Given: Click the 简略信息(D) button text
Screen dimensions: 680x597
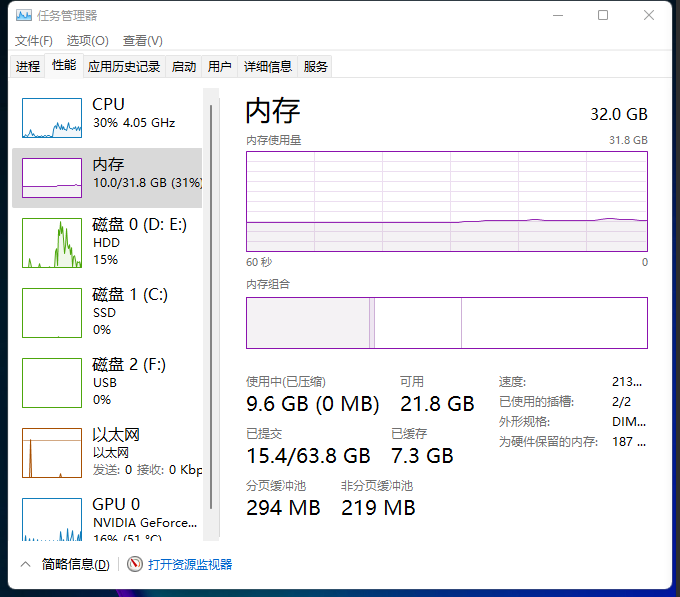Looking at the screenshot, I should coord(76,565).
